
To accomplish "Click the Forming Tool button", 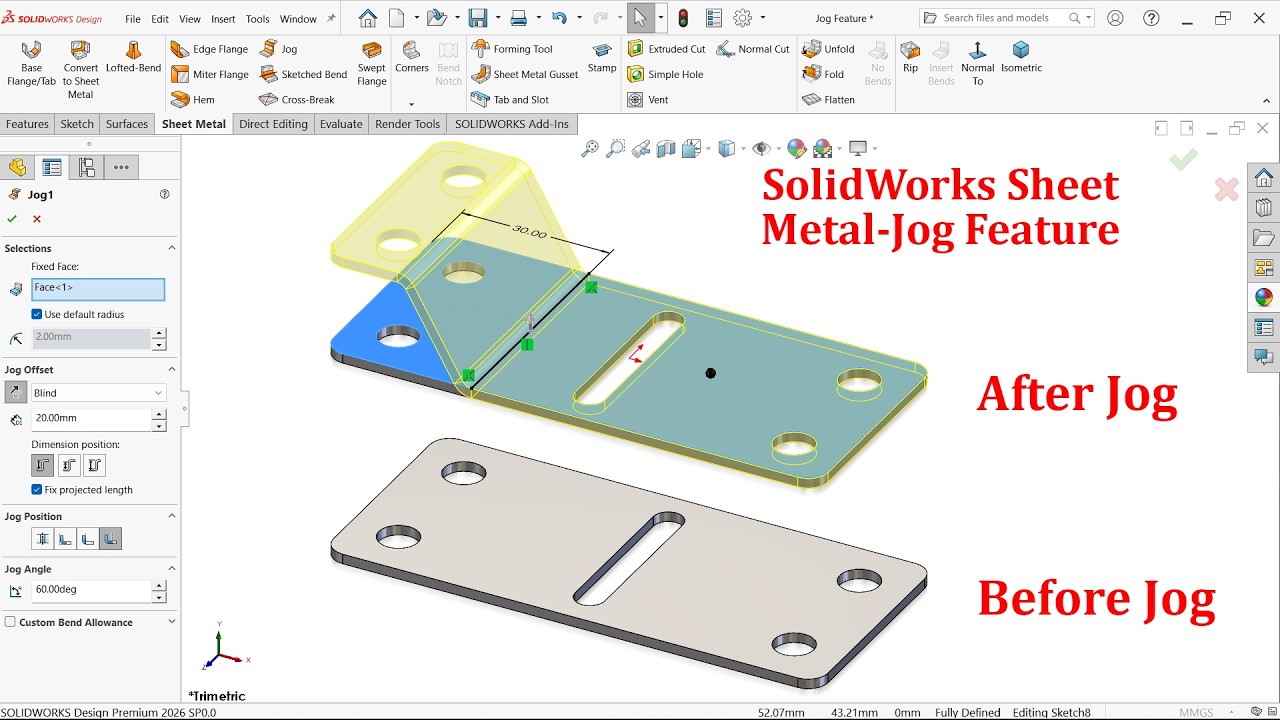I will click(512, 49).
